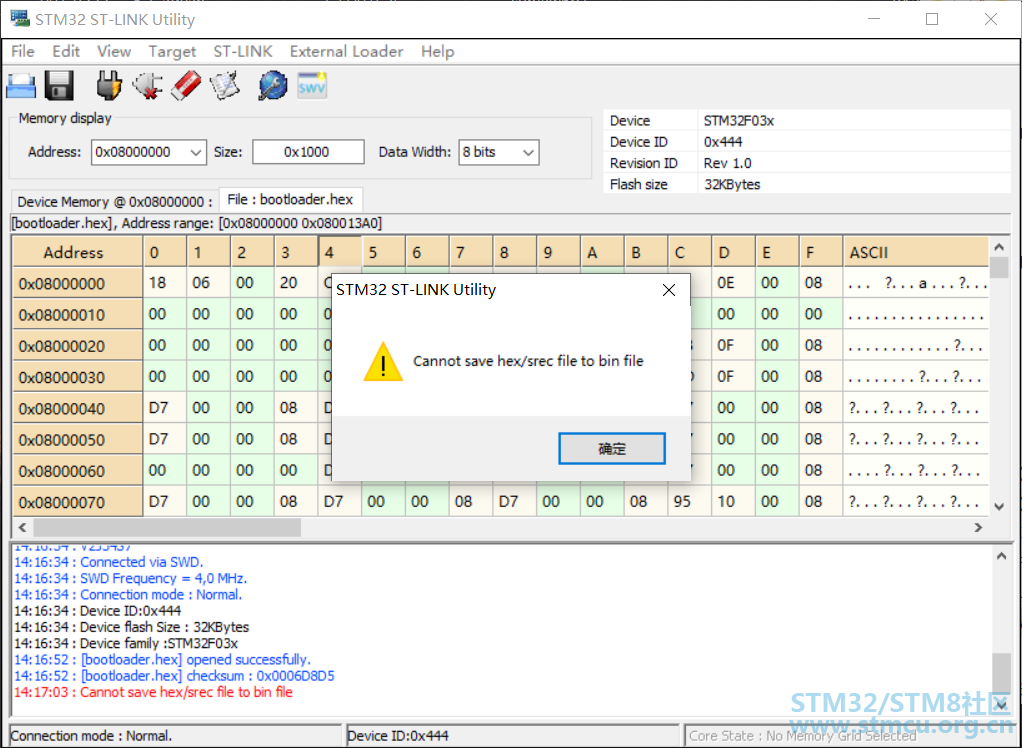The height and width of the screenshot is (748, 1022).
Task: Open the View menu
Action: 114,51
